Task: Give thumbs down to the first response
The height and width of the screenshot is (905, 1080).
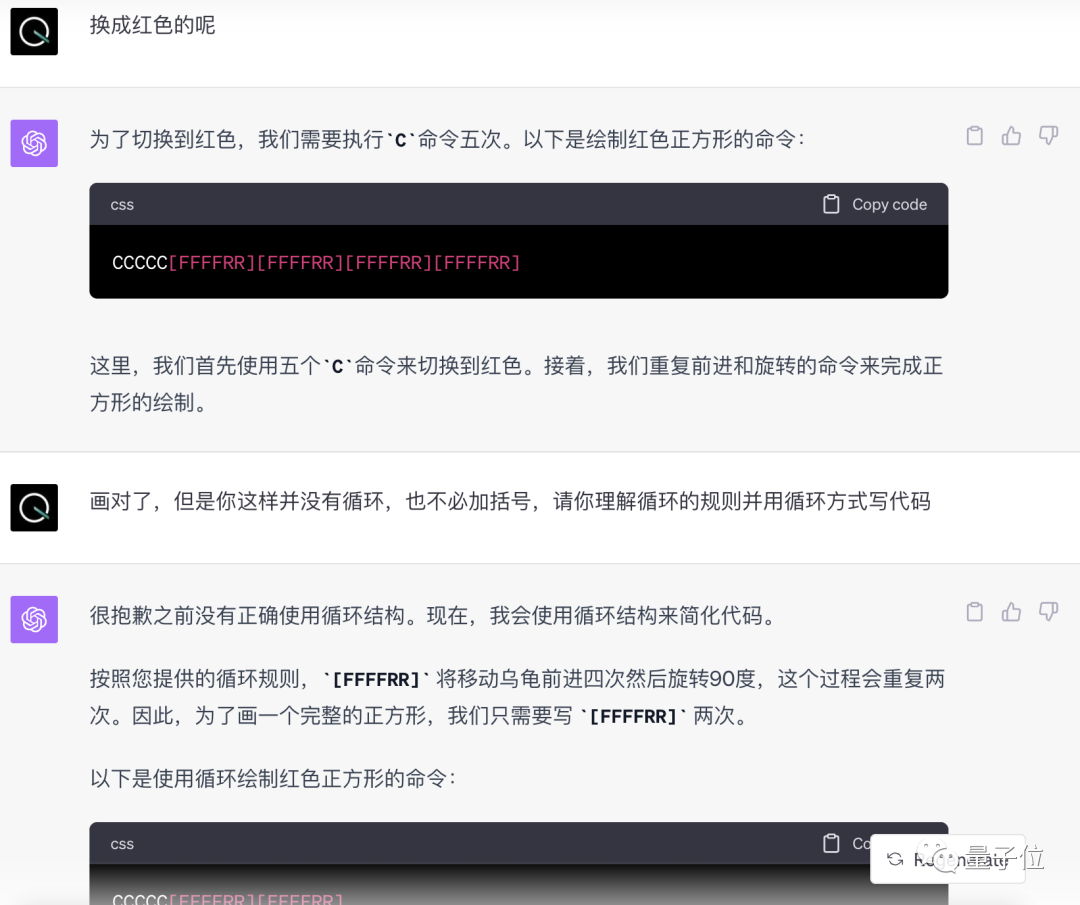Action: 1048,136
